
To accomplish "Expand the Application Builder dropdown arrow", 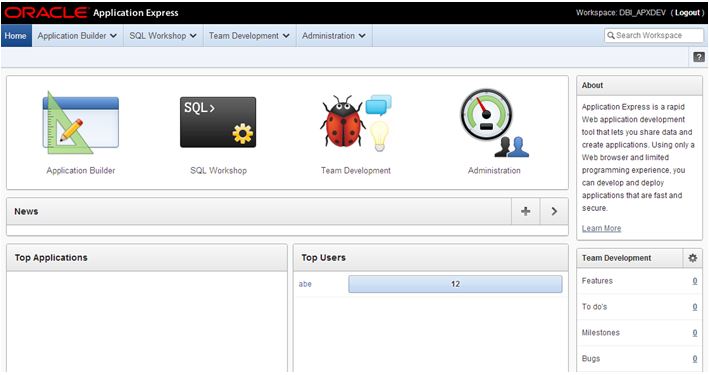I will pyautogui.click(x=113, y=36).
